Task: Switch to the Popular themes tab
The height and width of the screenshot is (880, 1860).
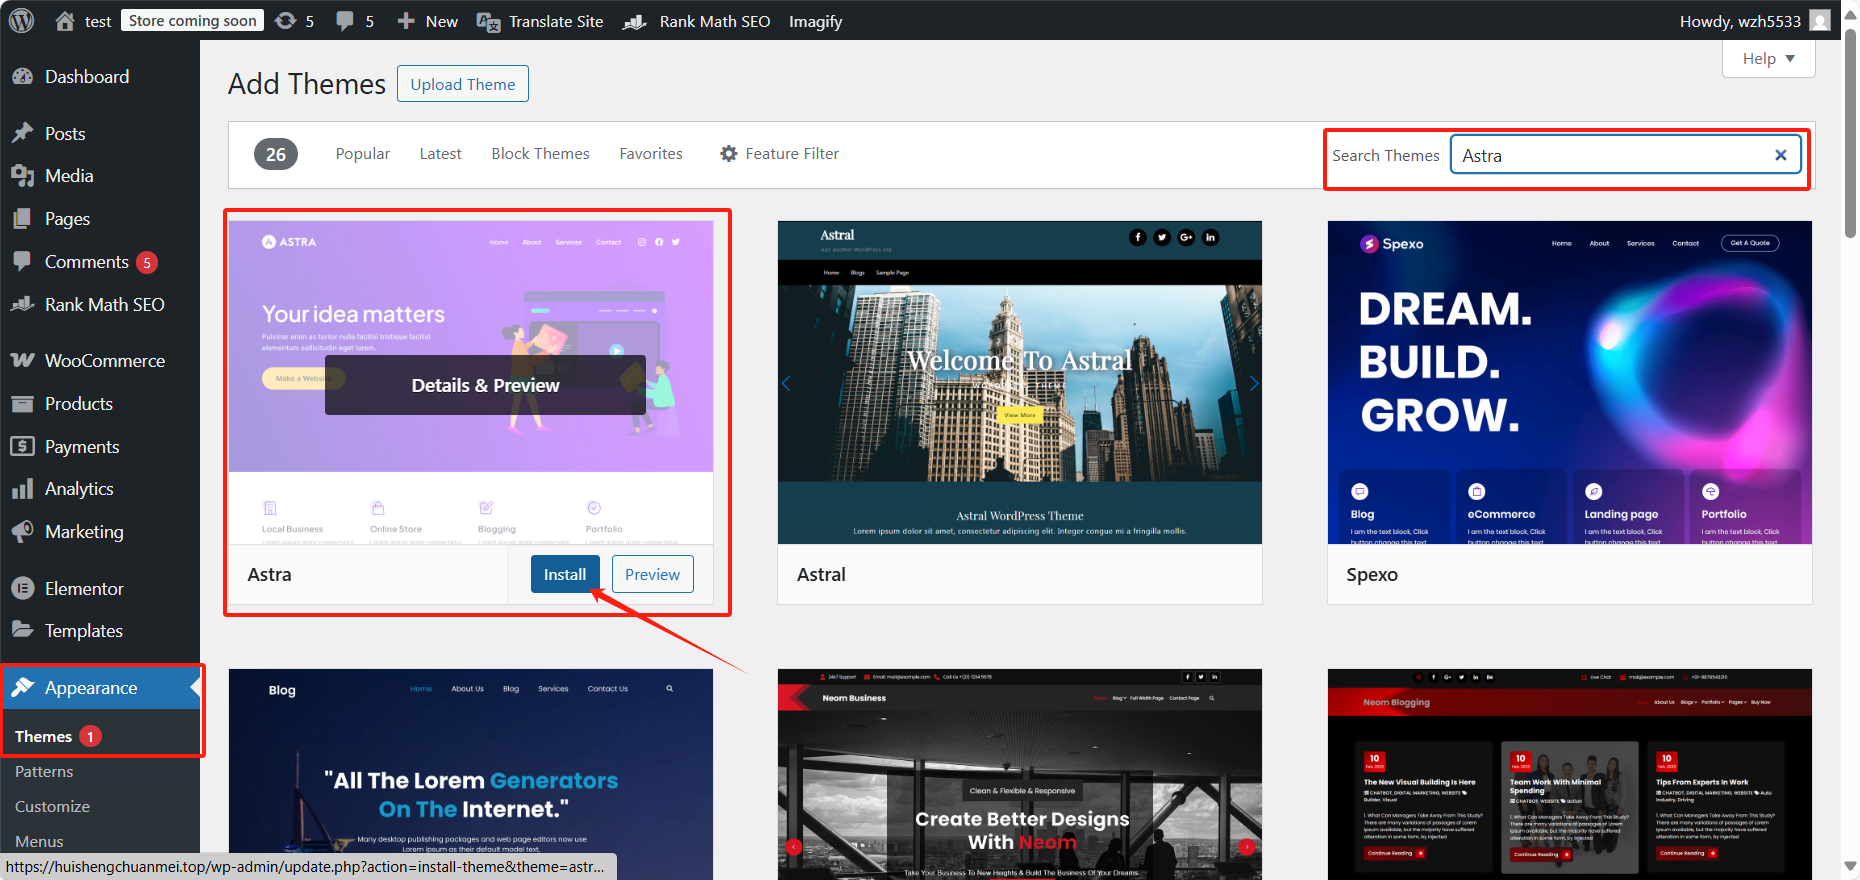Action: [362, 154]
